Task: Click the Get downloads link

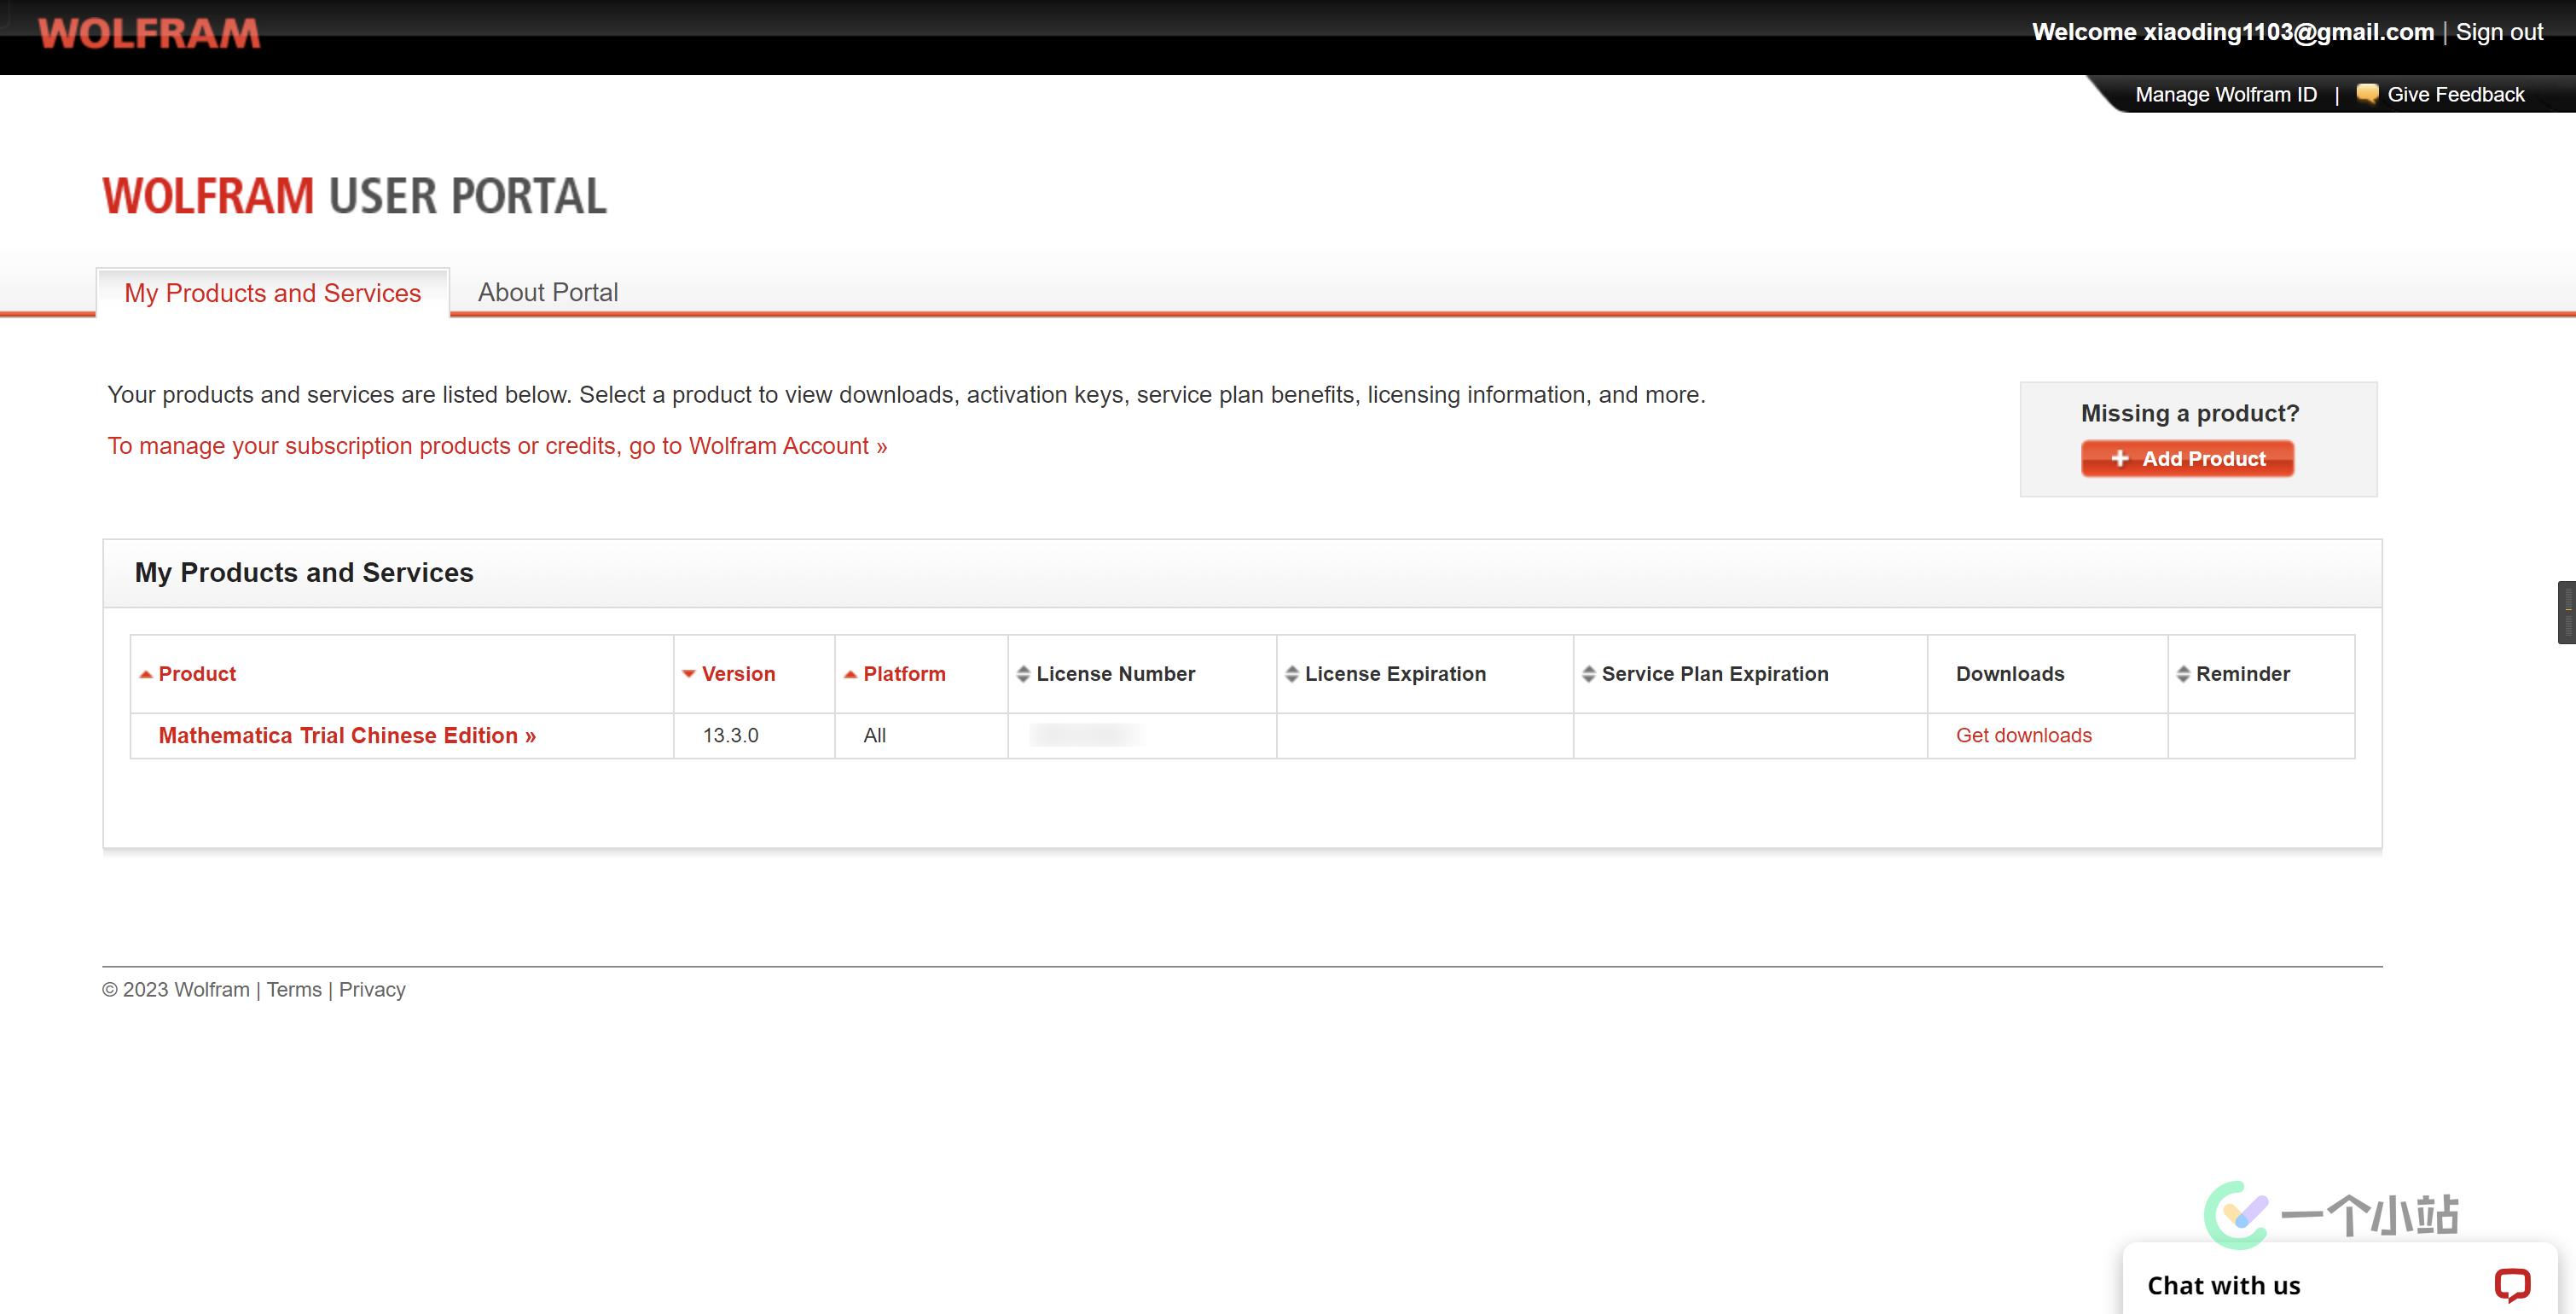Action: pyautogui.click(x=2023, y=735)
